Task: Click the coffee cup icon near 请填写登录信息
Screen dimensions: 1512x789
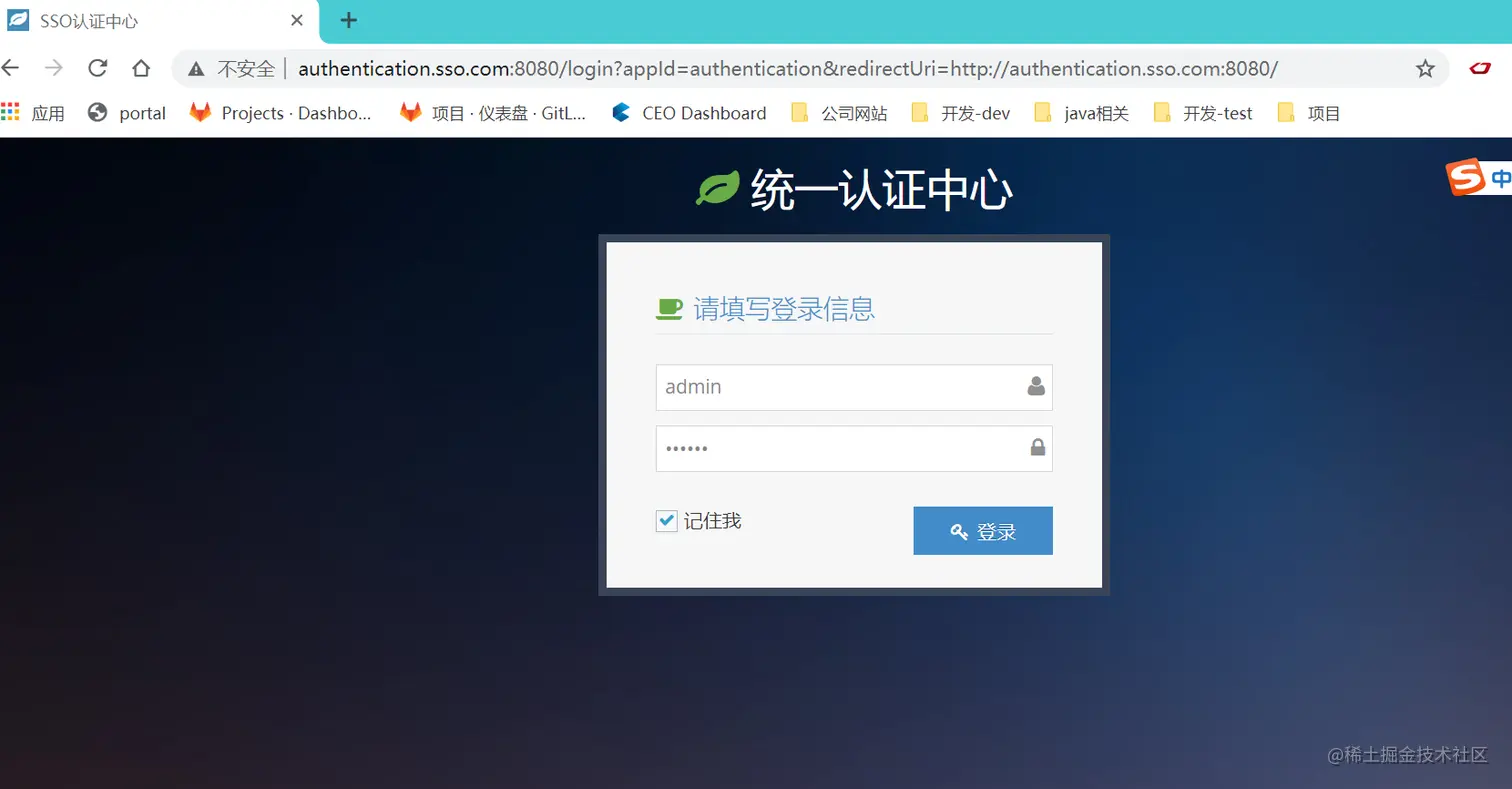Action: click(x=668, y=310)
